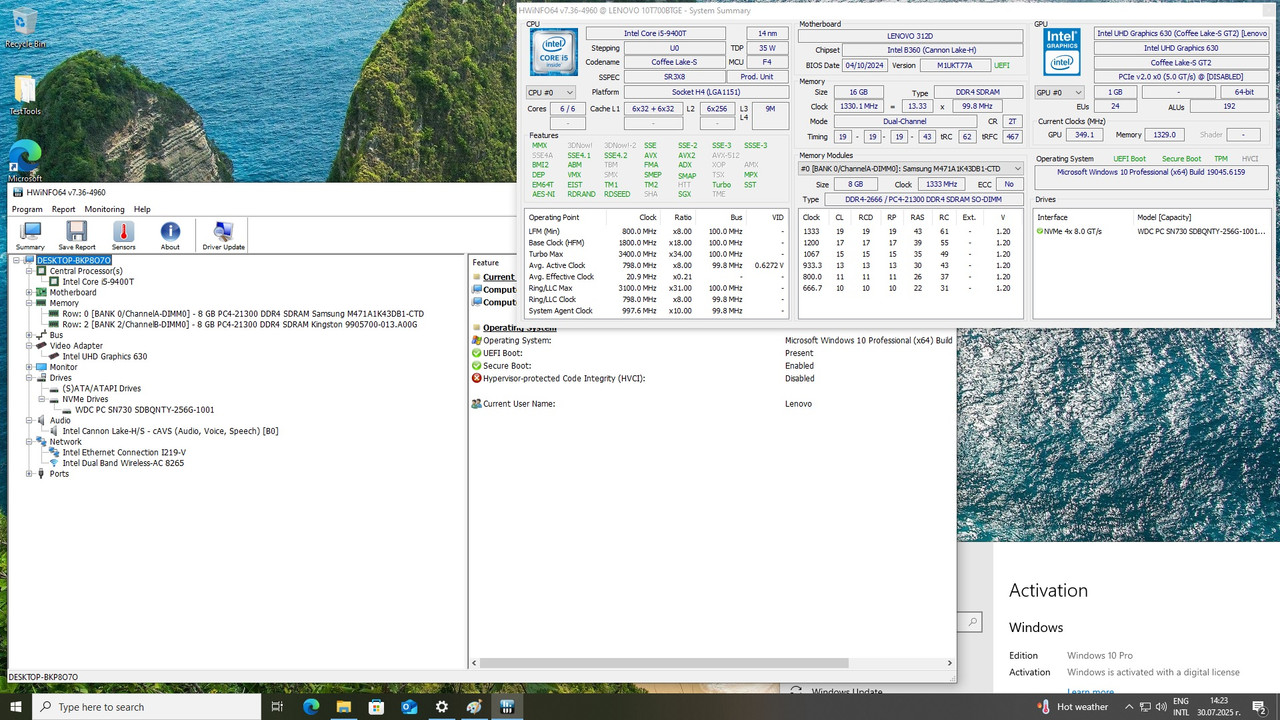
Task: Select Intel UHD Graphics 630 tree item
Action: [x=104, y=356]
